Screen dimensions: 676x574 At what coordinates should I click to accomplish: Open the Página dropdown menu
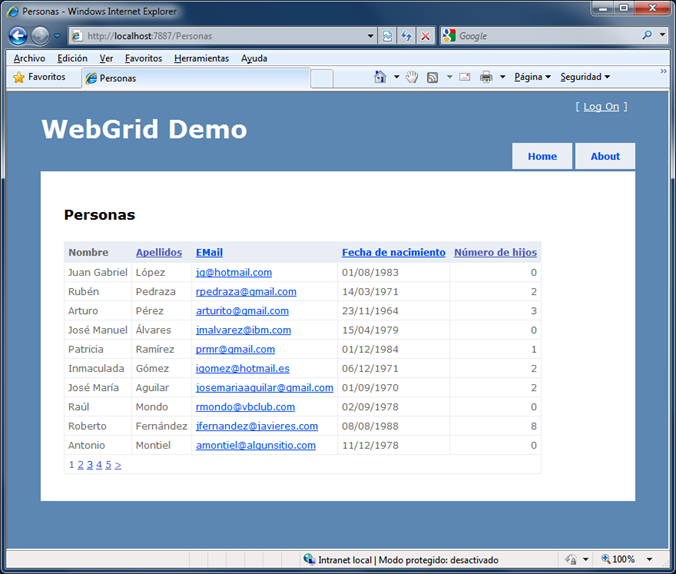coord(532,77)
